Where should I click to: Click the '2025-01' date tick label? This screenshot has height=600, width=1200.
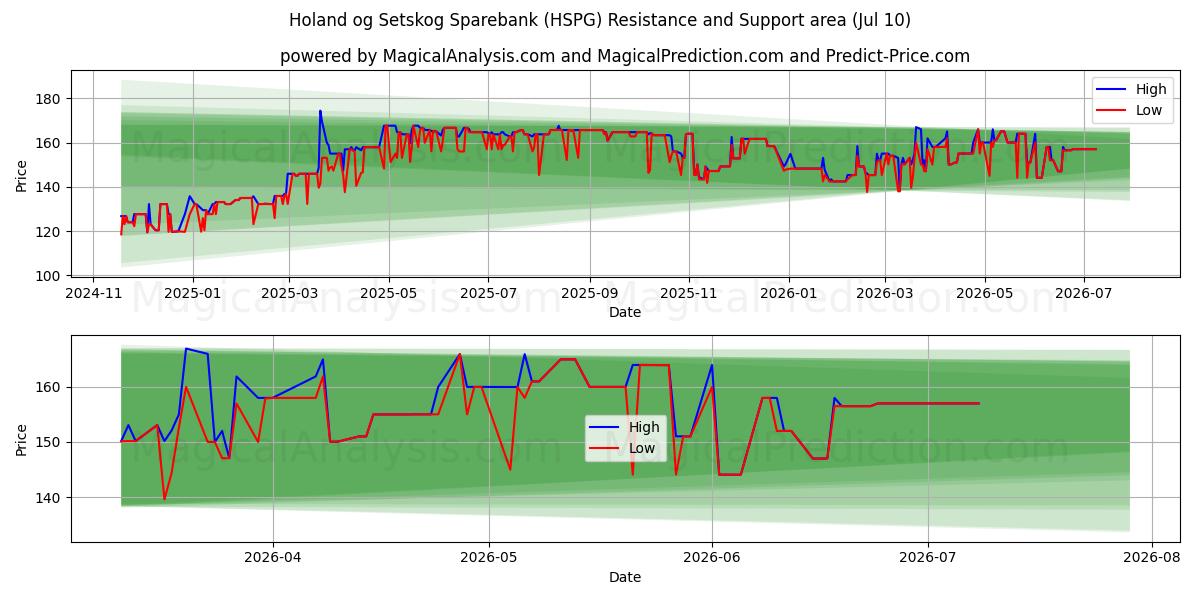[192, 294]
